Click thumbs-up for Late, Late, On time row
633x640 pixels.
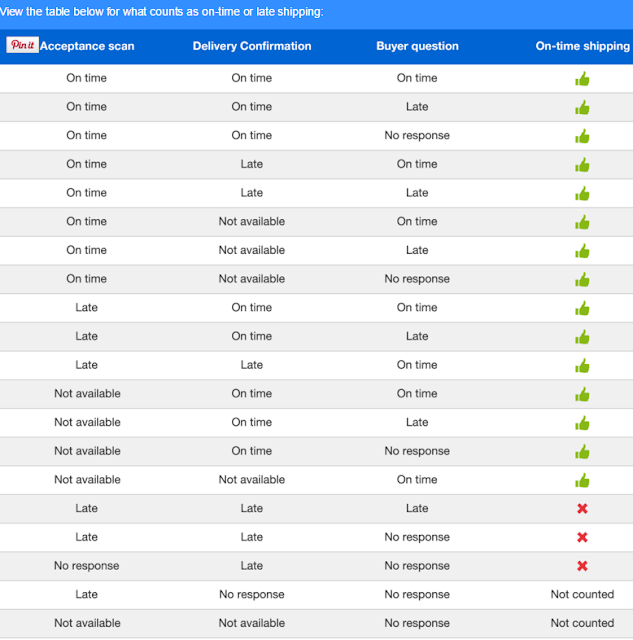[x=582, y=365]
